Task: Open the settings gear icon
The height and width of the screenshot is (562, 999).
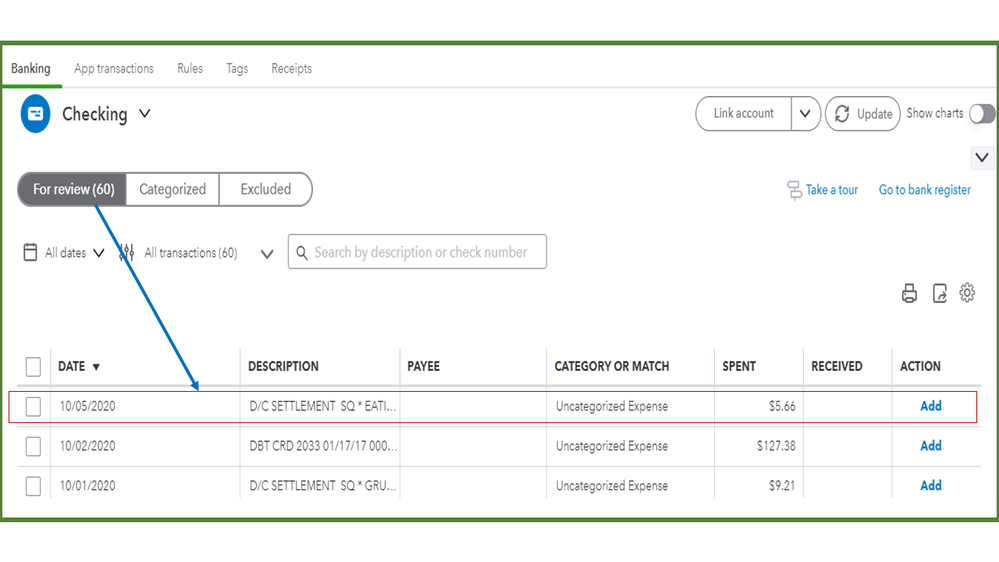Action: point(967,293)
